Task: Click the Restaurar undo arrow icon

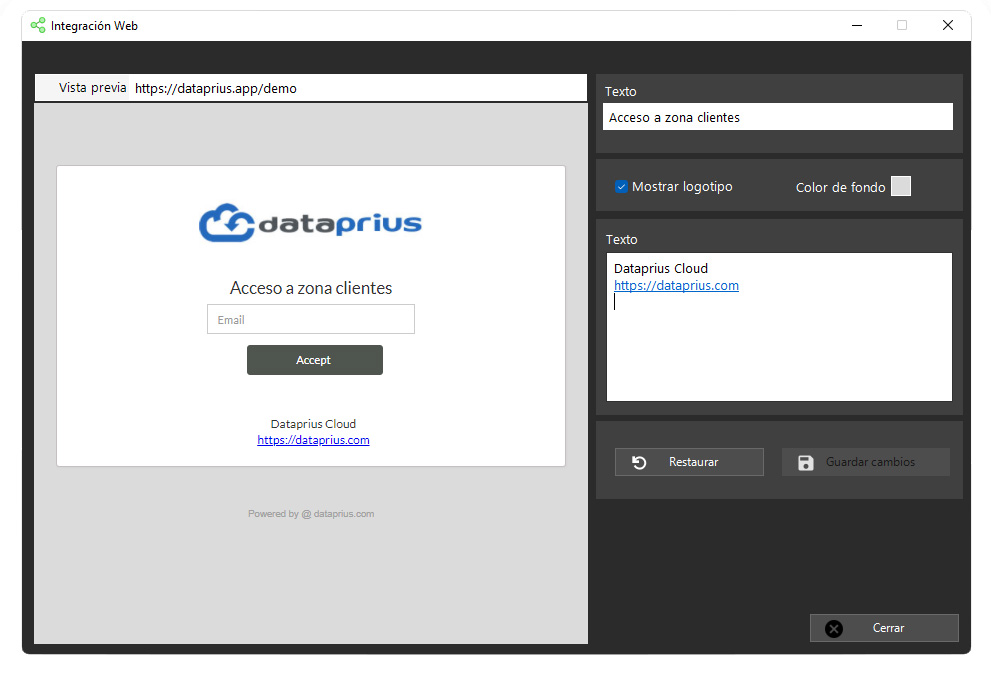Action: pyautogui.click(x=639, y=462)
